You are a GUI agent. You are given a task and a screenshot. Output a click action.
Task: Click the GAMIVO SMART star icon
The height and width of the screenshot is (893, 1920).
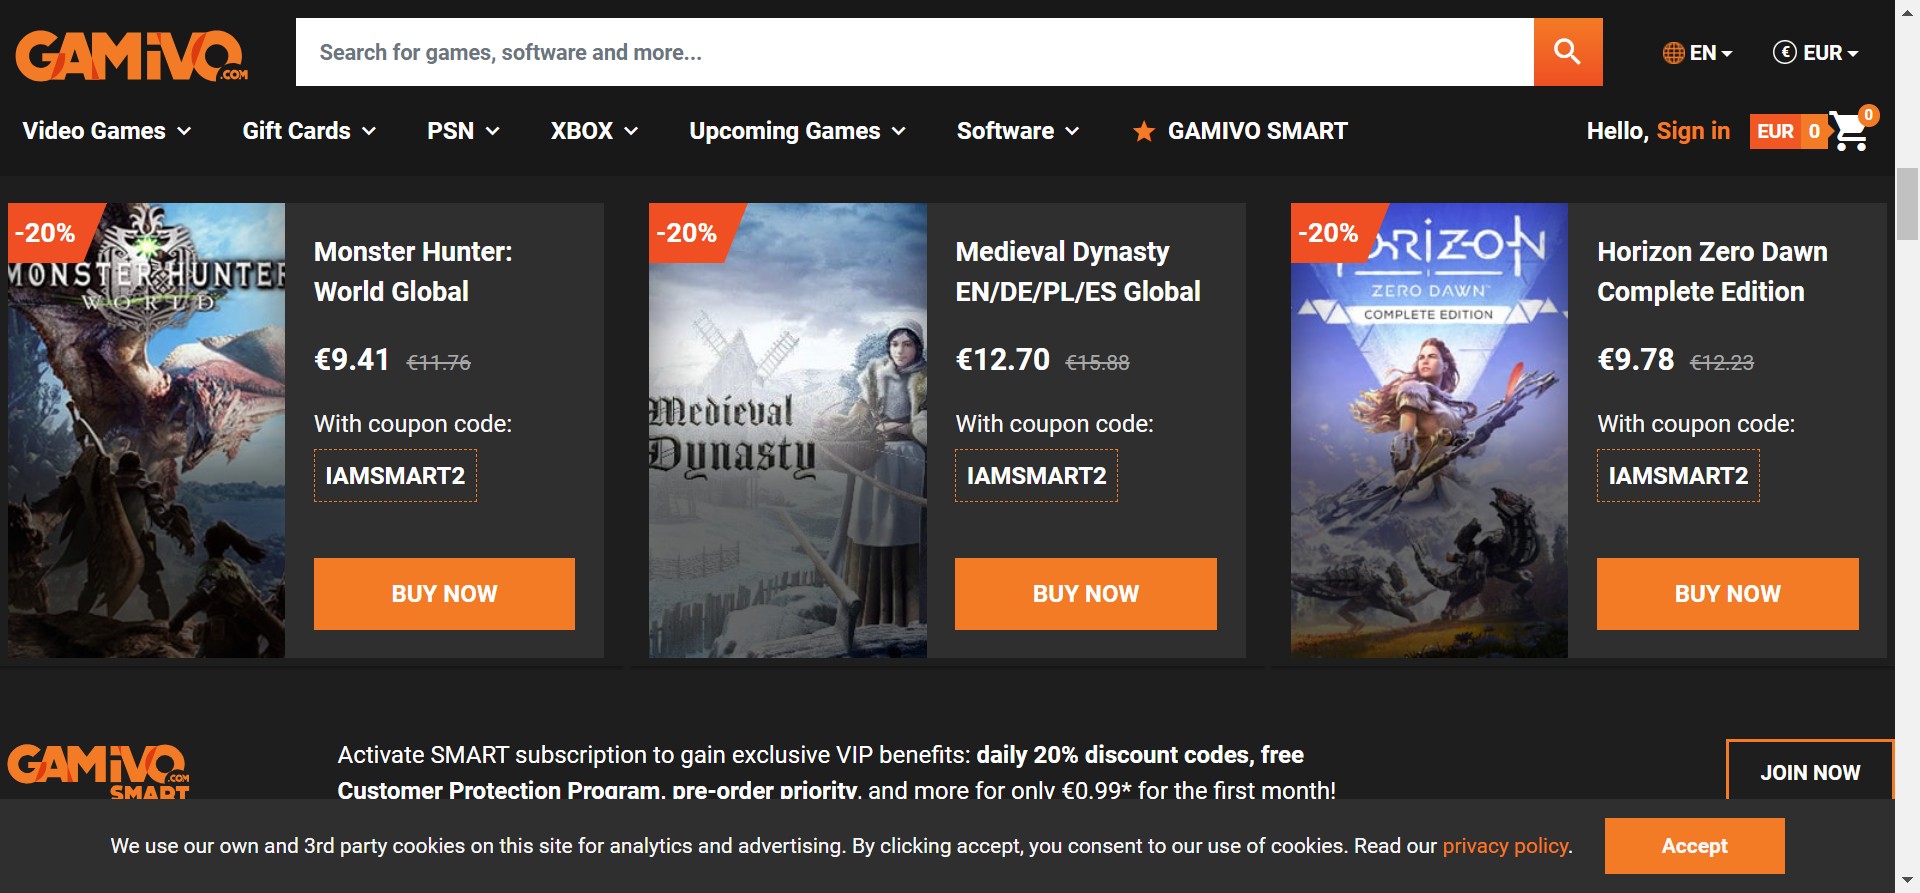[1144, 132]
